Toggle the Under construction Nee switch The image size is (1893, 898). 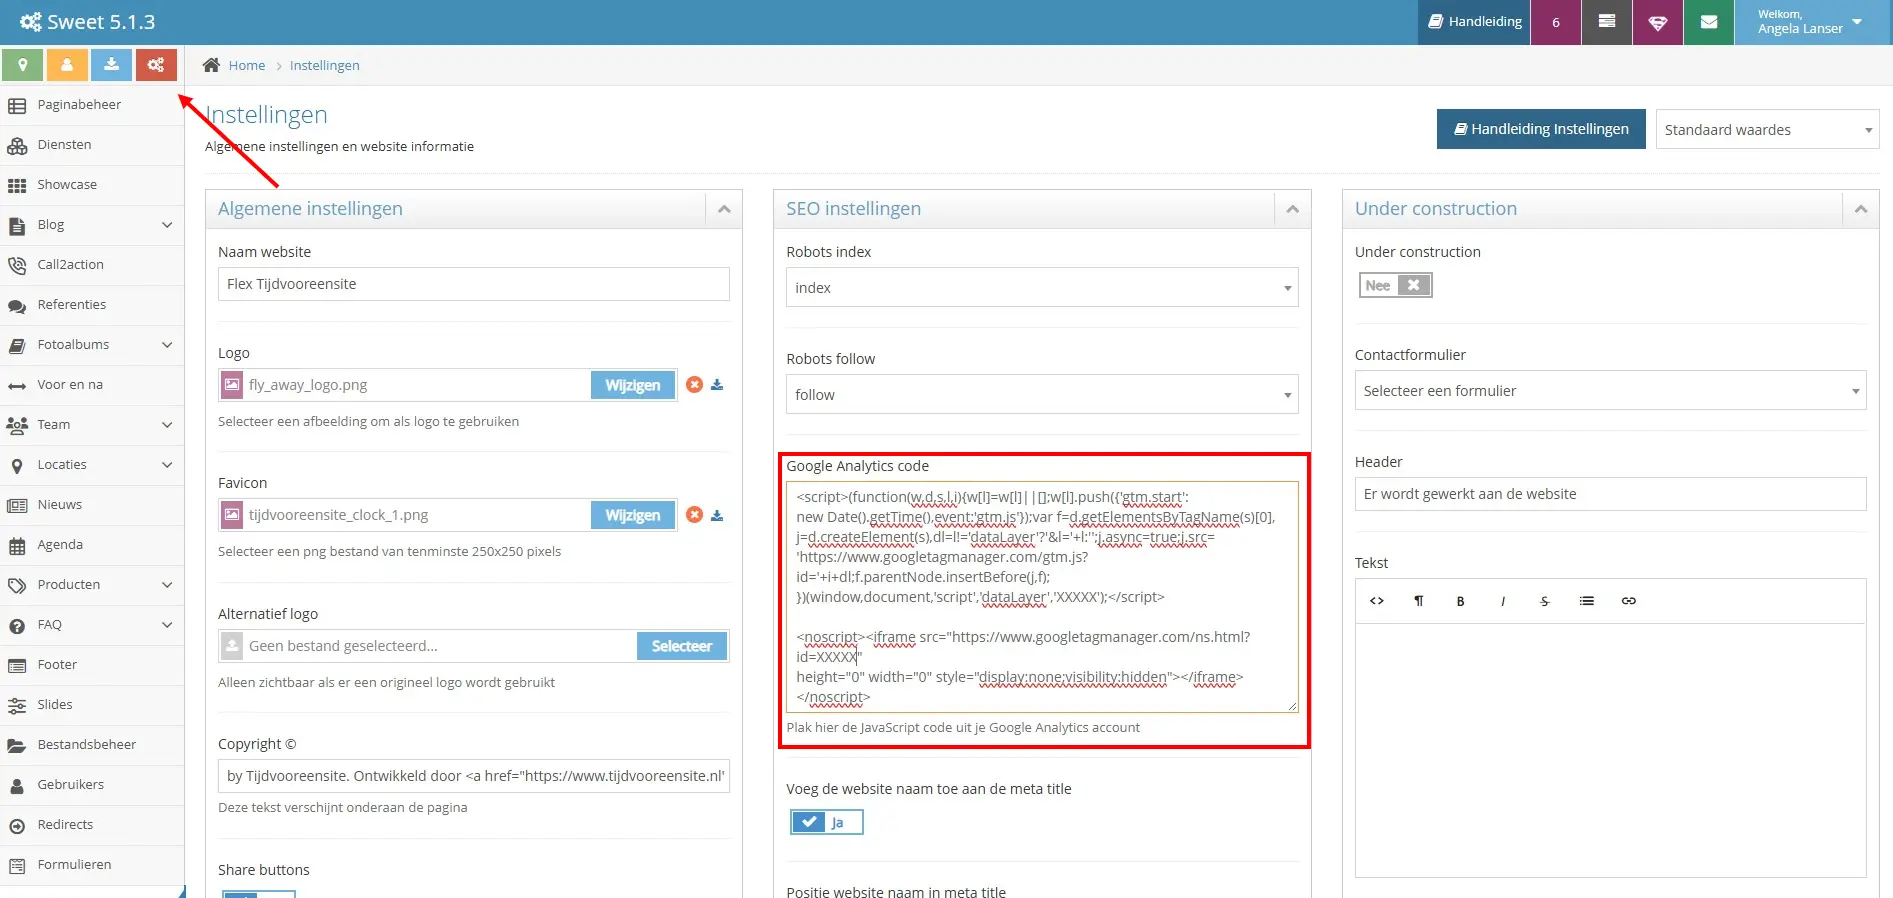[1395, 285]
